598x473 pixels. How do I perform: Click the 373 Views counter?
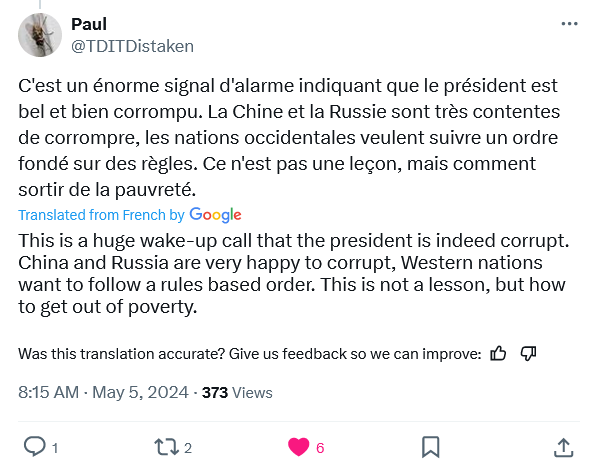[237, 393]
